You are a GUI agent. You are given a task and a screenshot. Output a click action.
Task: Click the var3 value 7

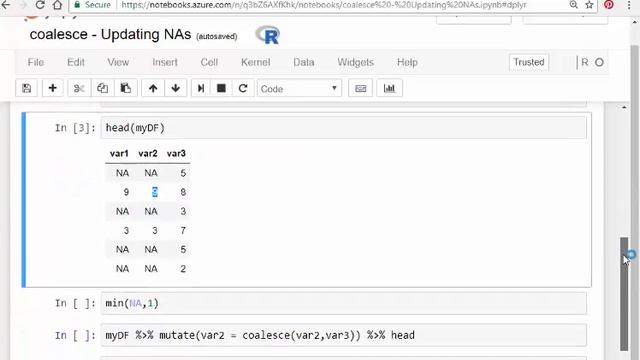click(183, 231)
